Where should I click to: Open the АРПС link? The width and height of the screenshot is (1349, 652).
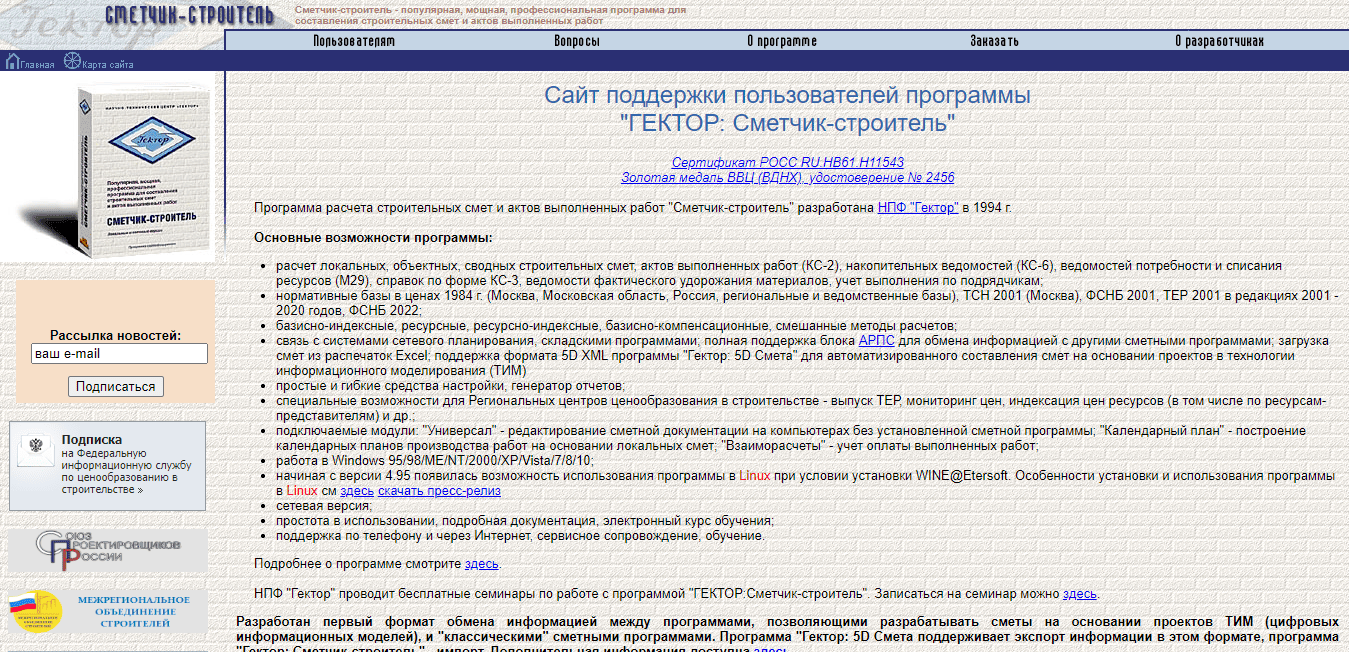(x=877, y=341)
